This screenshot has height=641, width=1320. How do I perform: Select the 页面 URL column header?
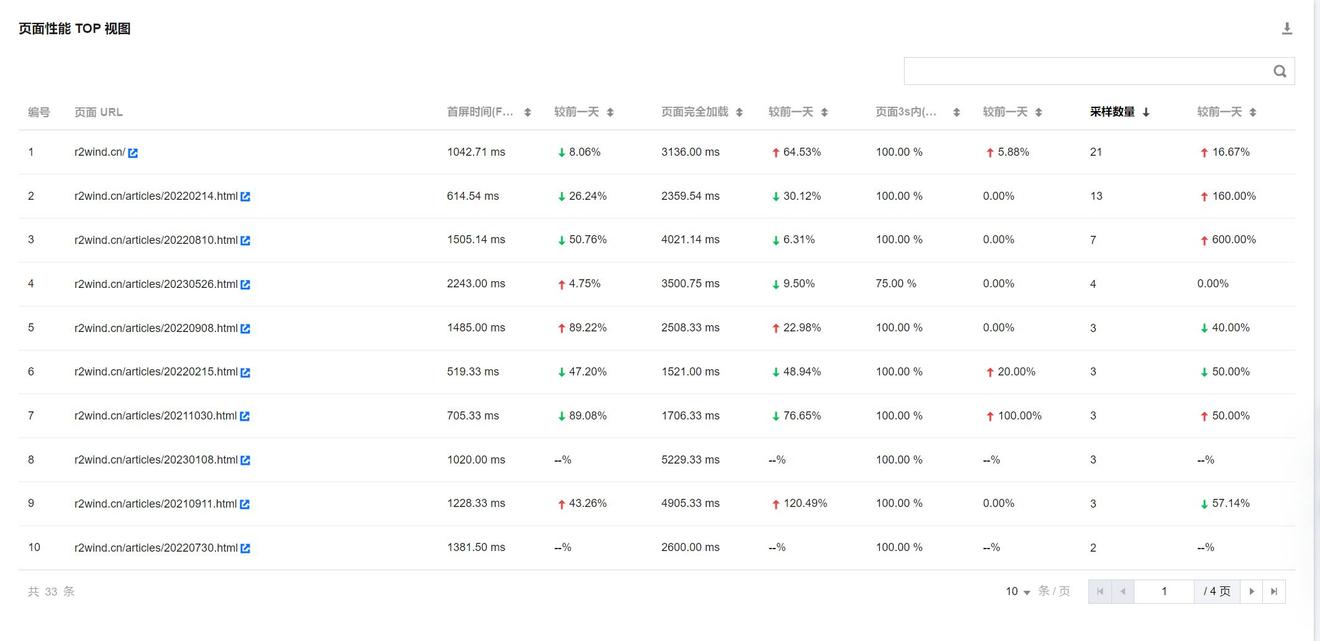tap(96, 111)
